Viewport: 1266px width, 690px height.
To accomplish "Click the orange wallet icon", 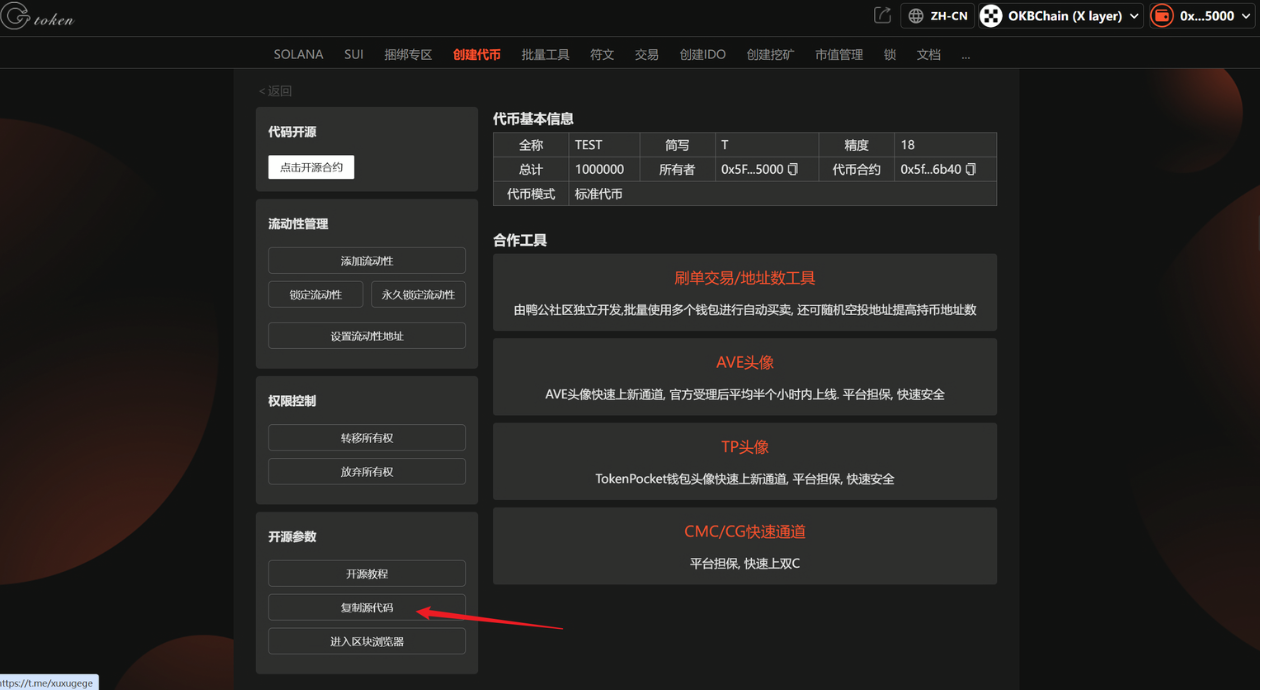I will pyautogui.click(x=1161, y=16).
